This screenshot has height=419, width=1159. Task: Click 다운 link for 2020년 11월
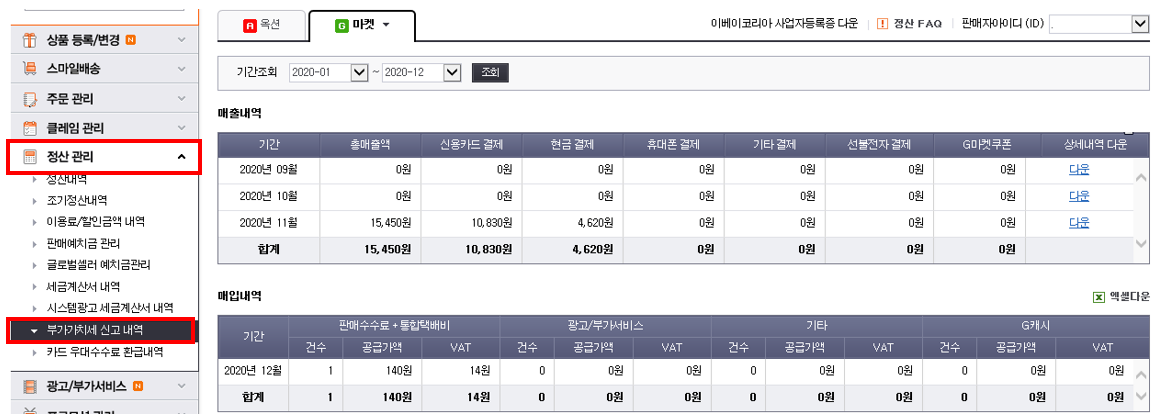(1079, 223)
